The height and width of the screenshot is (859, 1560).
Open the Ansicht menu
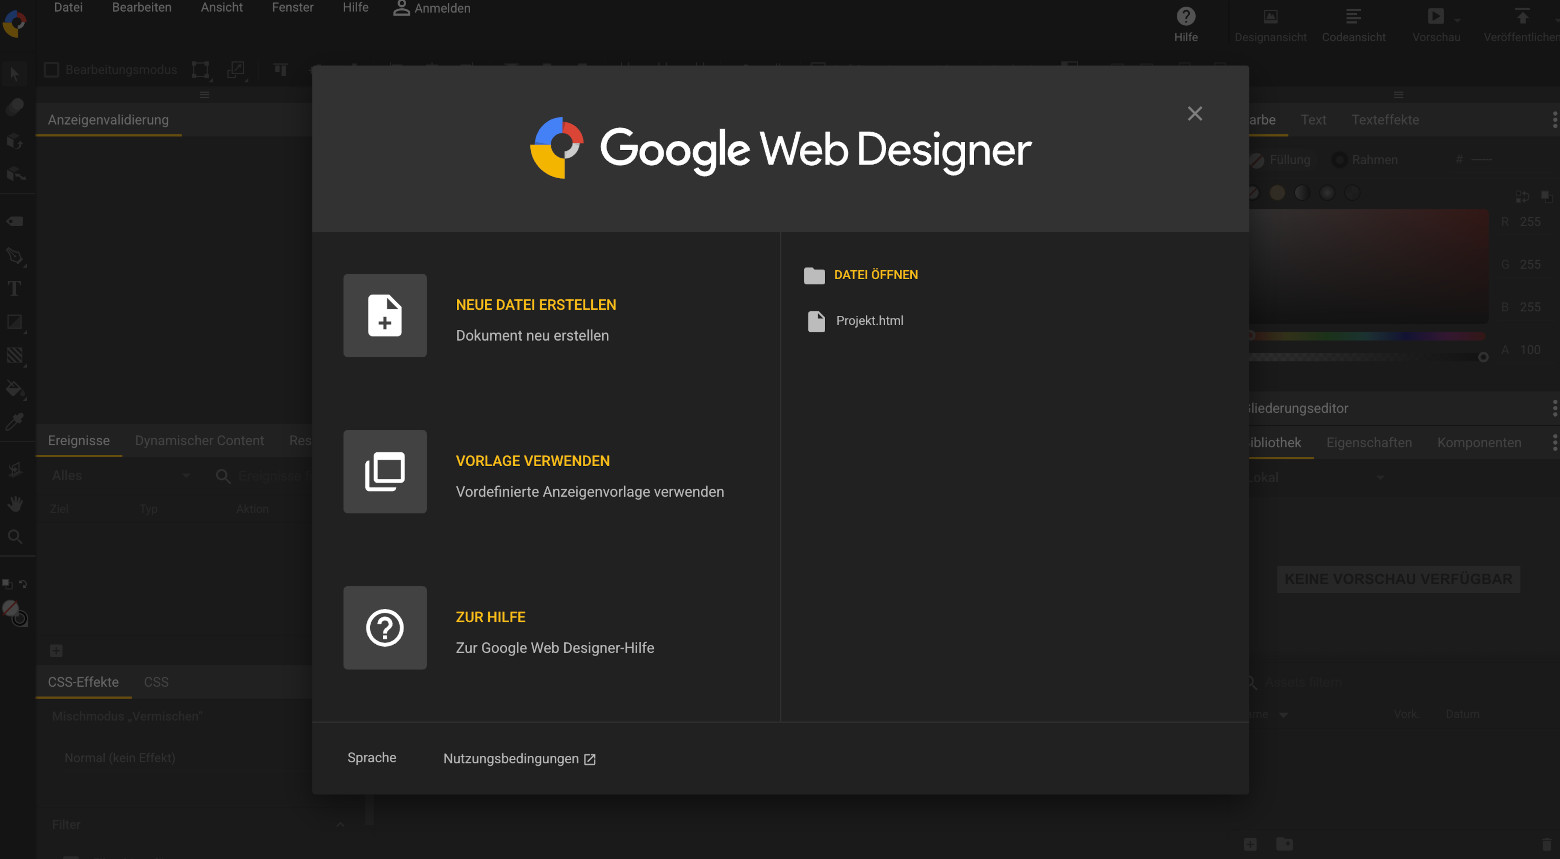pos(222,8)
